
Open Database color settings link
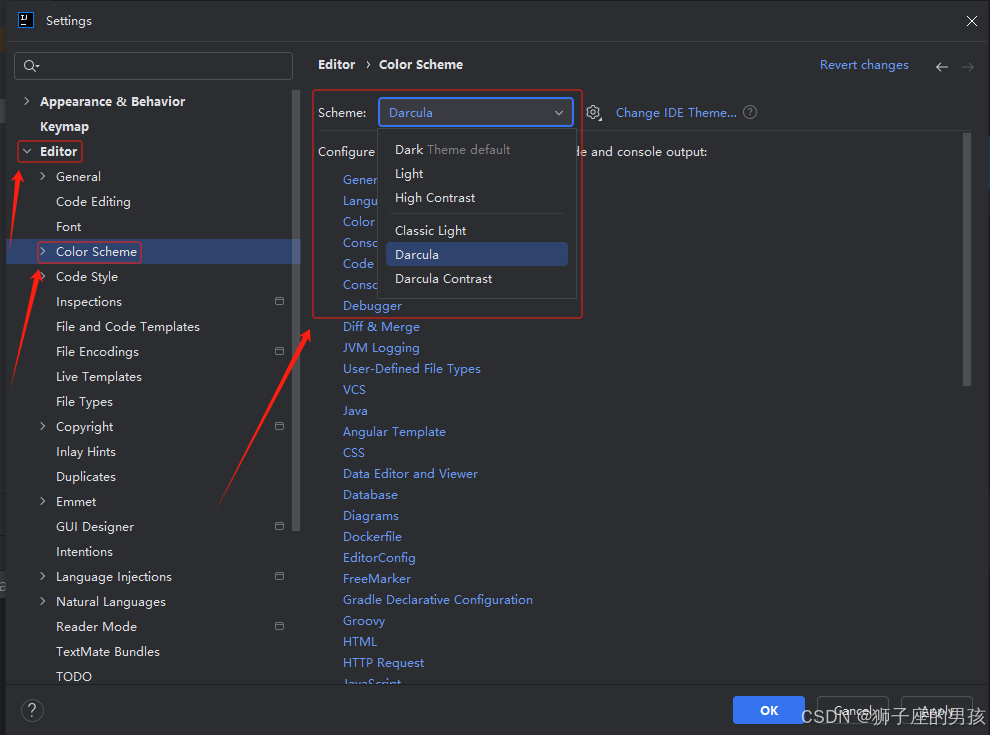click(370, 494)
